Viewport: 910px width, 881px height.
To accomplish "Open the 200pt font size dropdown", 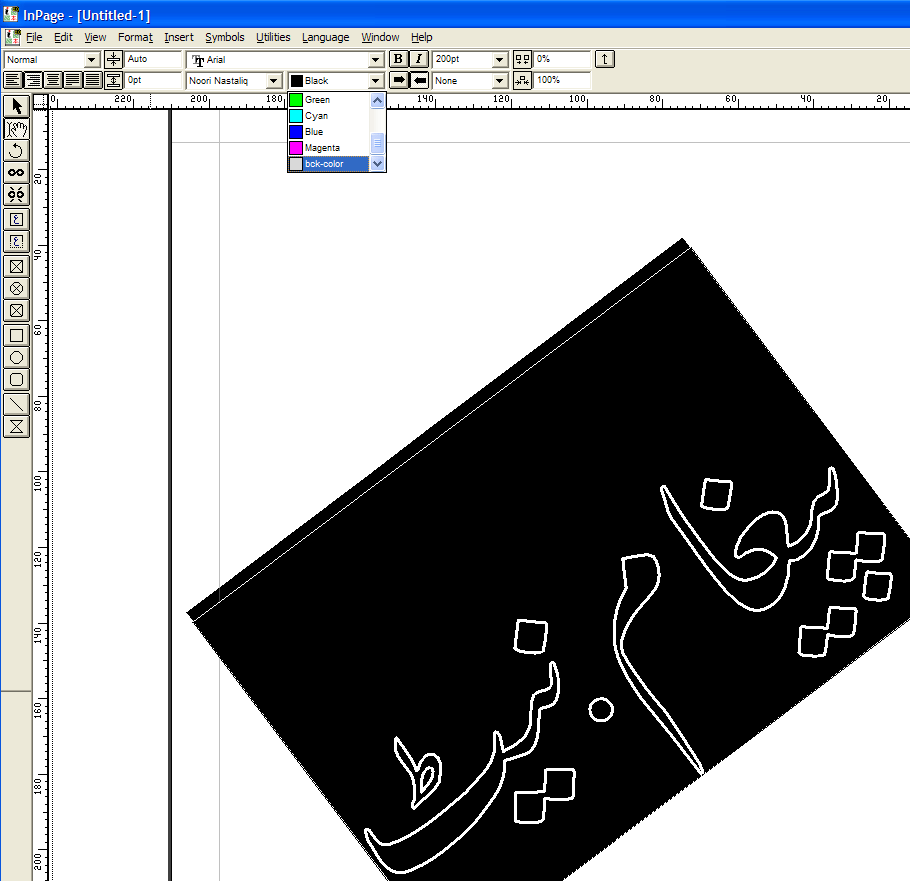I will click(500, 60).
